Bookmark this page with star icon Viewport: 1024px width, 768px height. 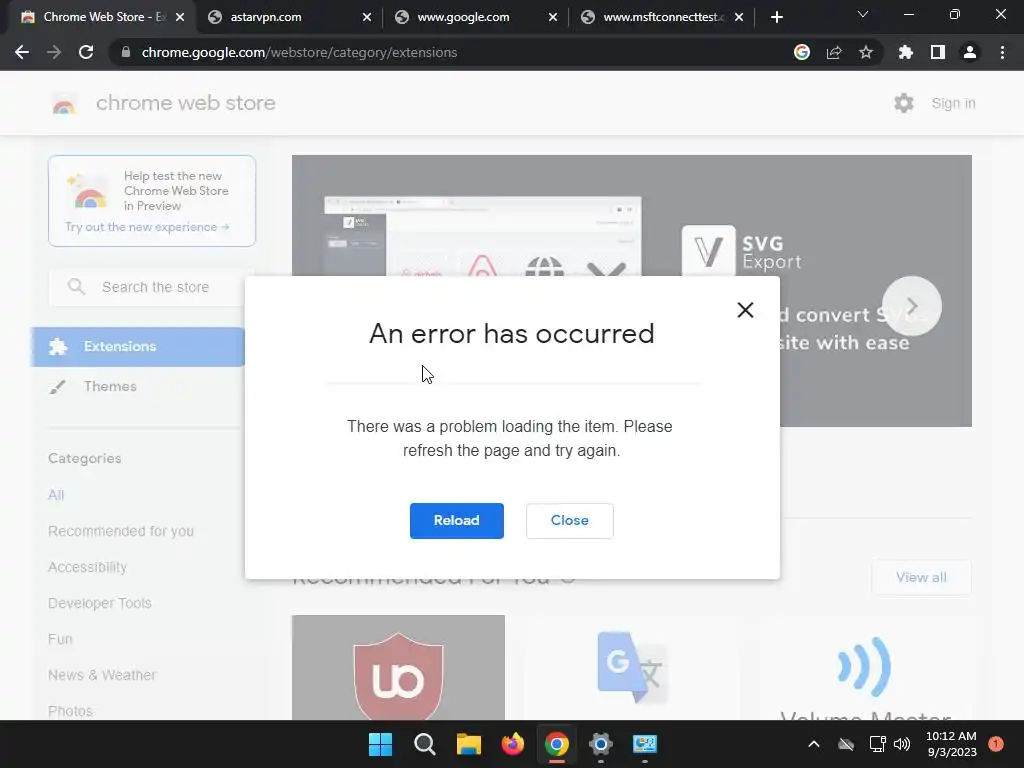pyautogui.click(x=866, y=52)
